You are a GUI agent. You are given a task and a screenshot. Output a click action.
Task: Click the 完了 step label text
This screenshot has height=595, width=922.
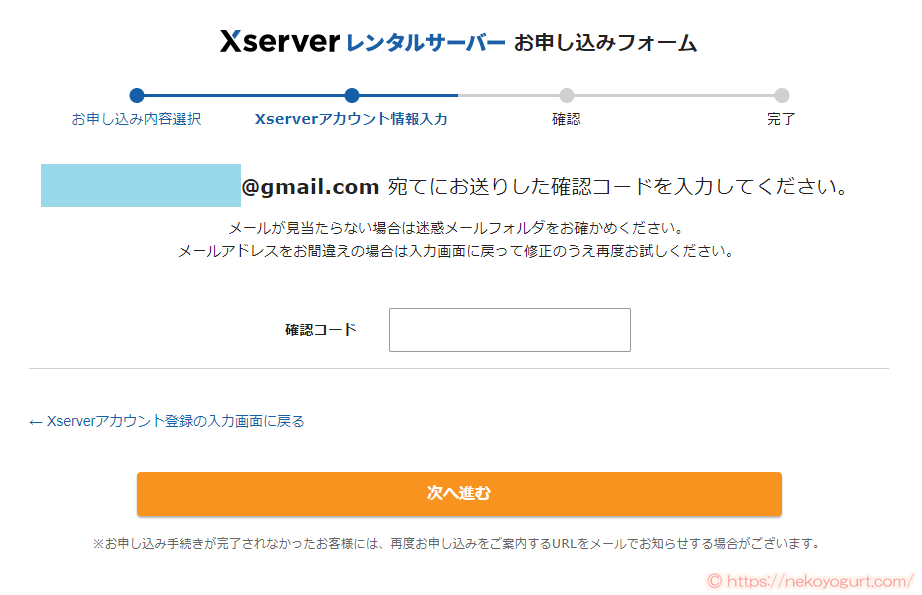(781, 119)
